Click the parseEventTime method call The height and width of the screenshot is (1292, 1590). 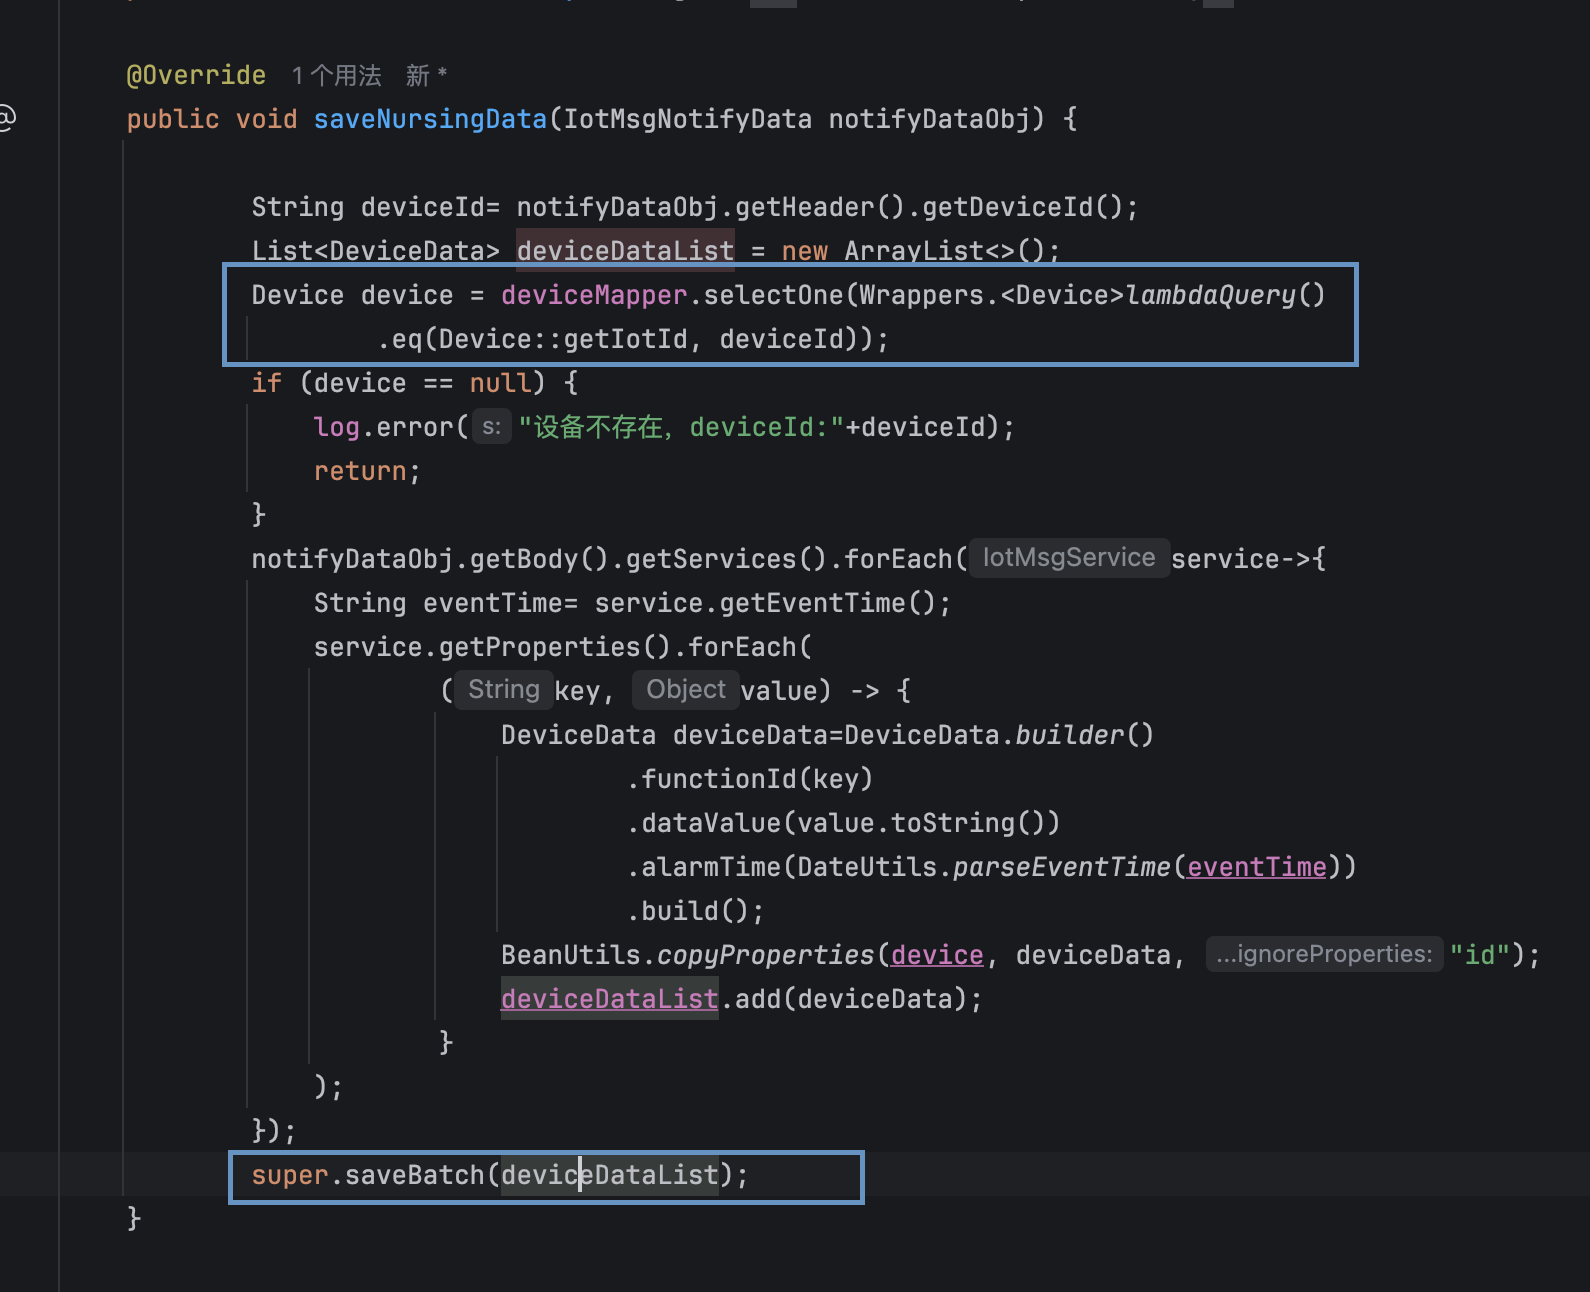1061,867
